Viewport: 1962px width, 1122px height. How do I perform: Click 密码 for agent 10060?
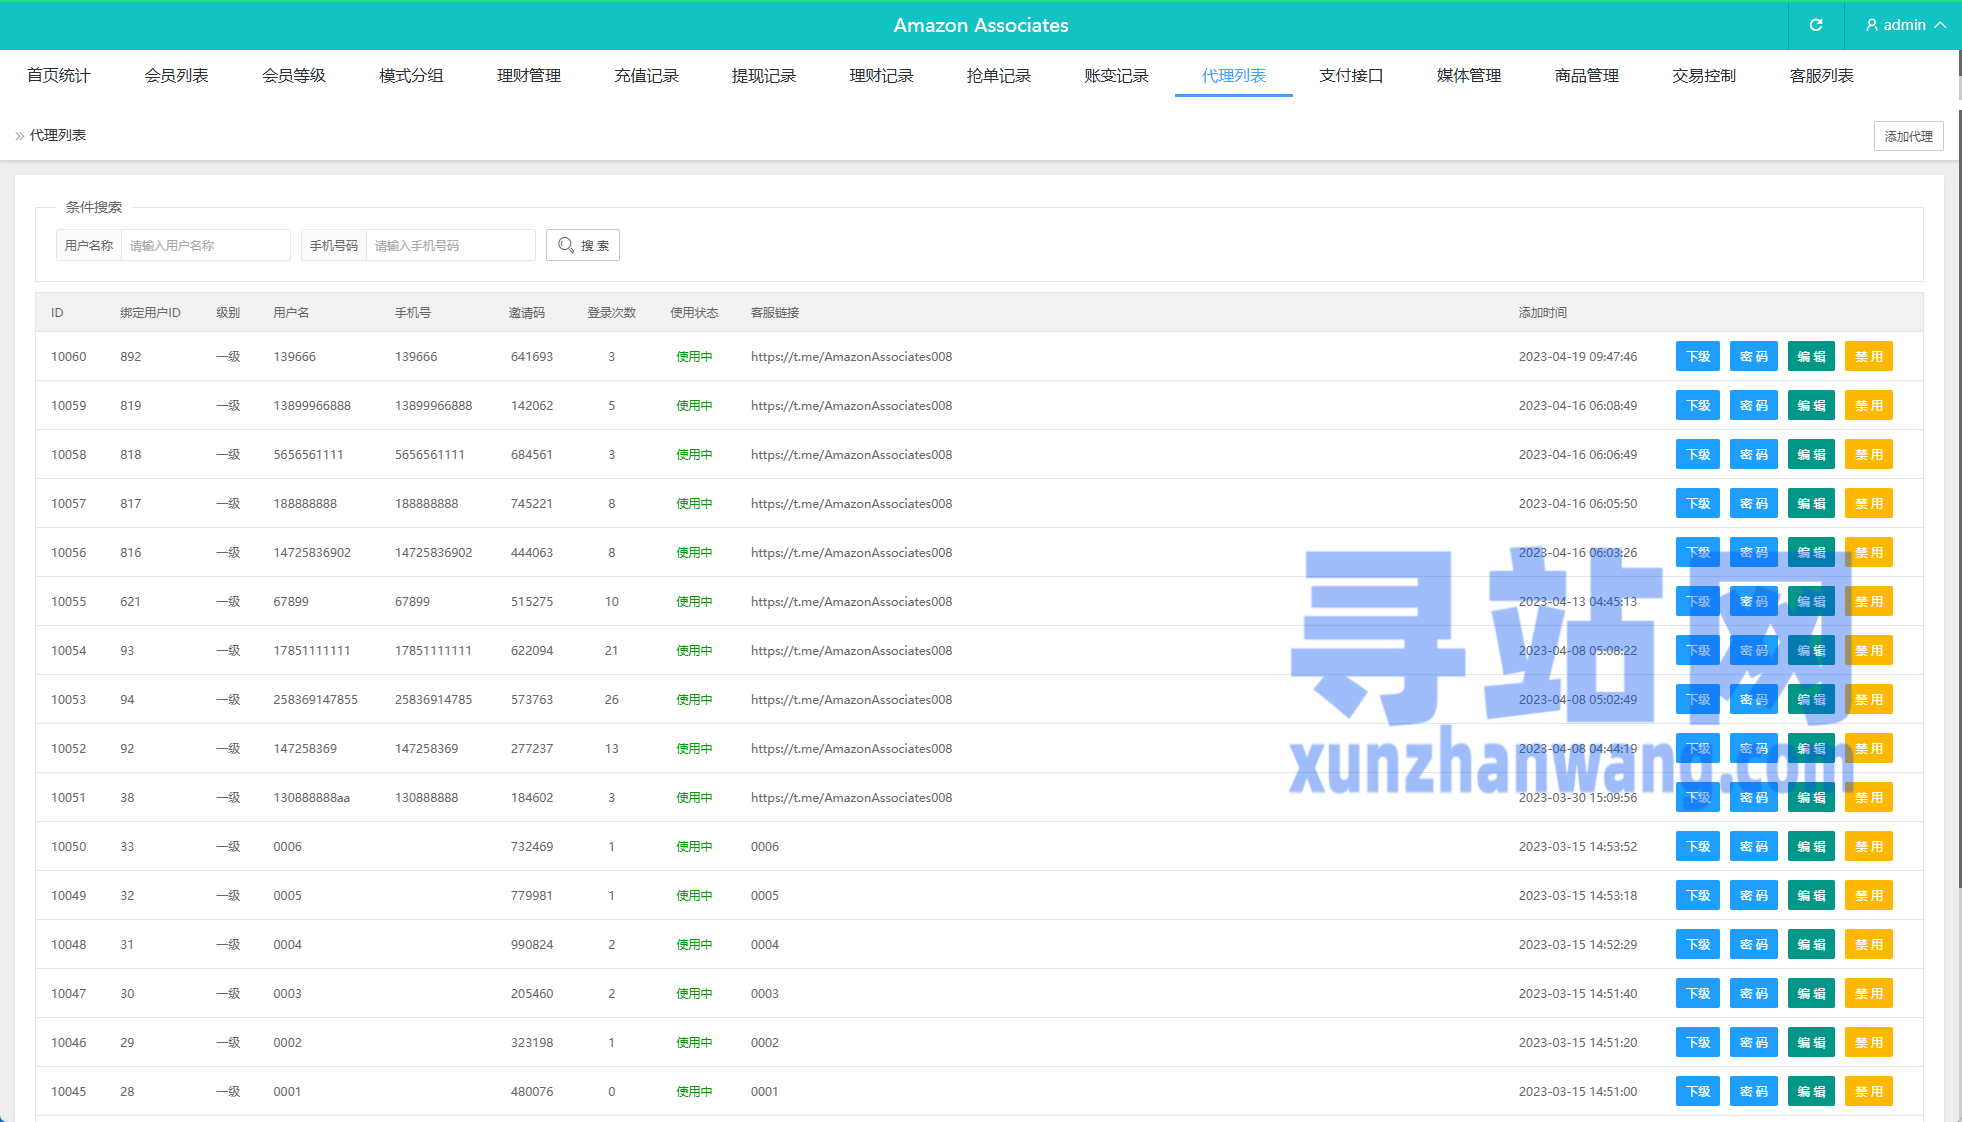1754,356
